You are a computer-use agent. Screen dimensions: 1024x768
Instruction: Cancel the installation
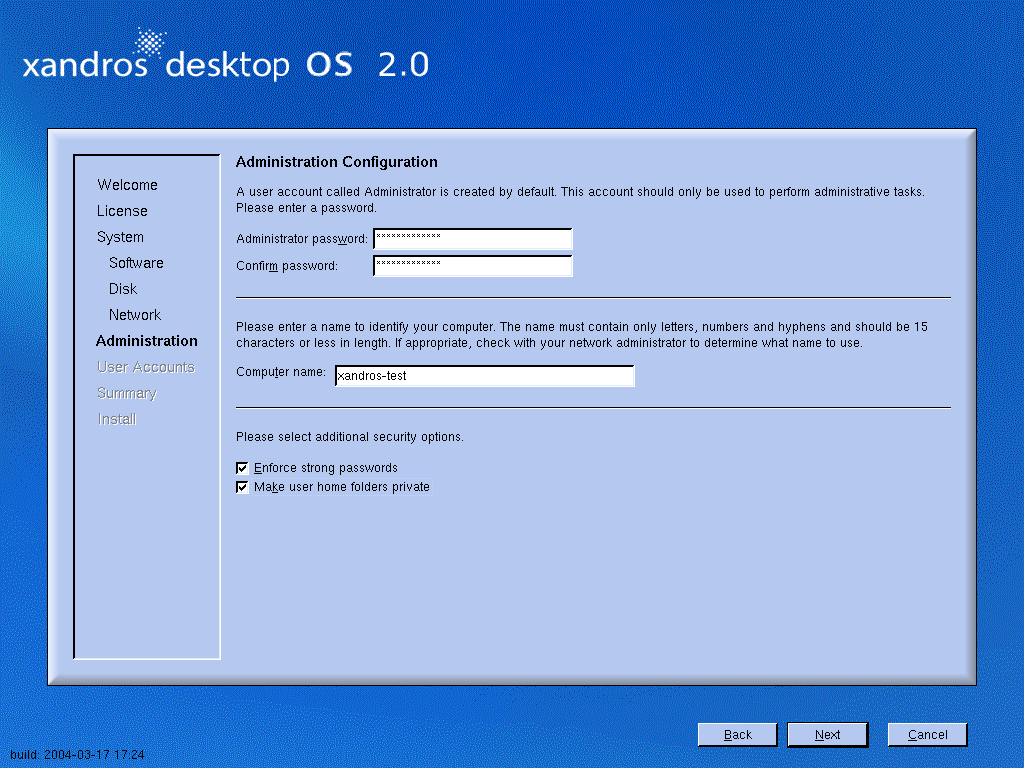click(927, 735)
